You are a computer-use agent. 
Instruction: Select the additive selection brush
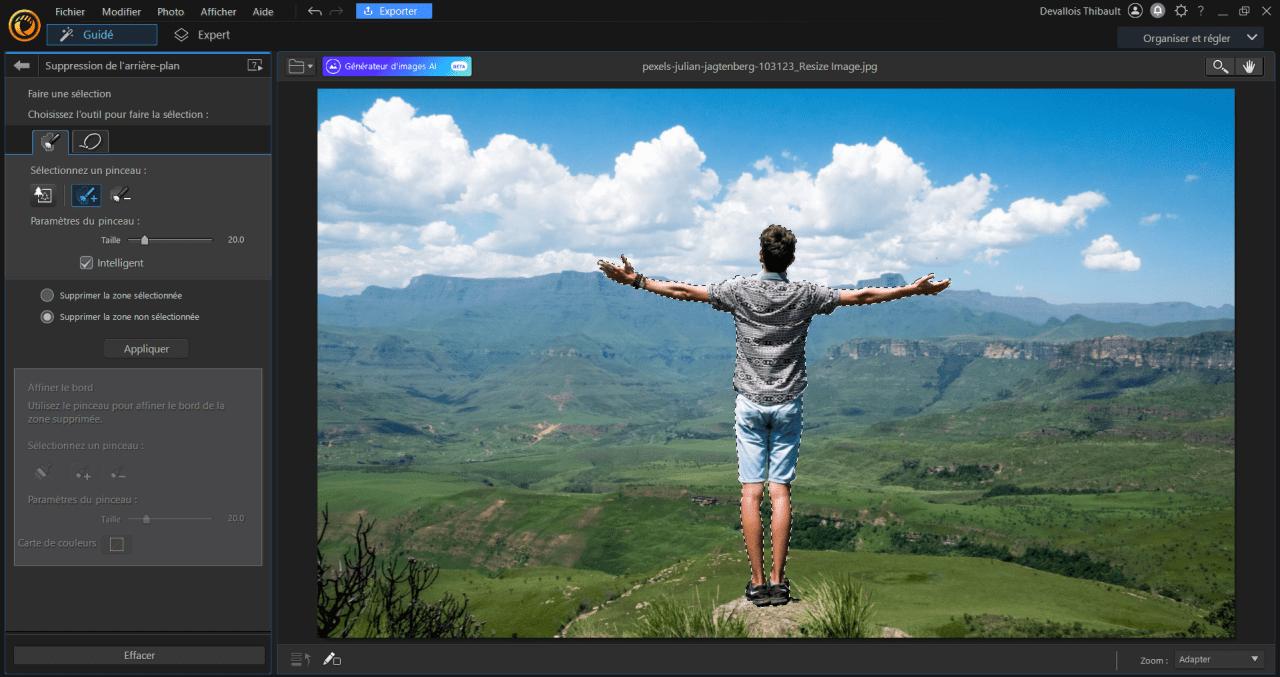point(86,195)
